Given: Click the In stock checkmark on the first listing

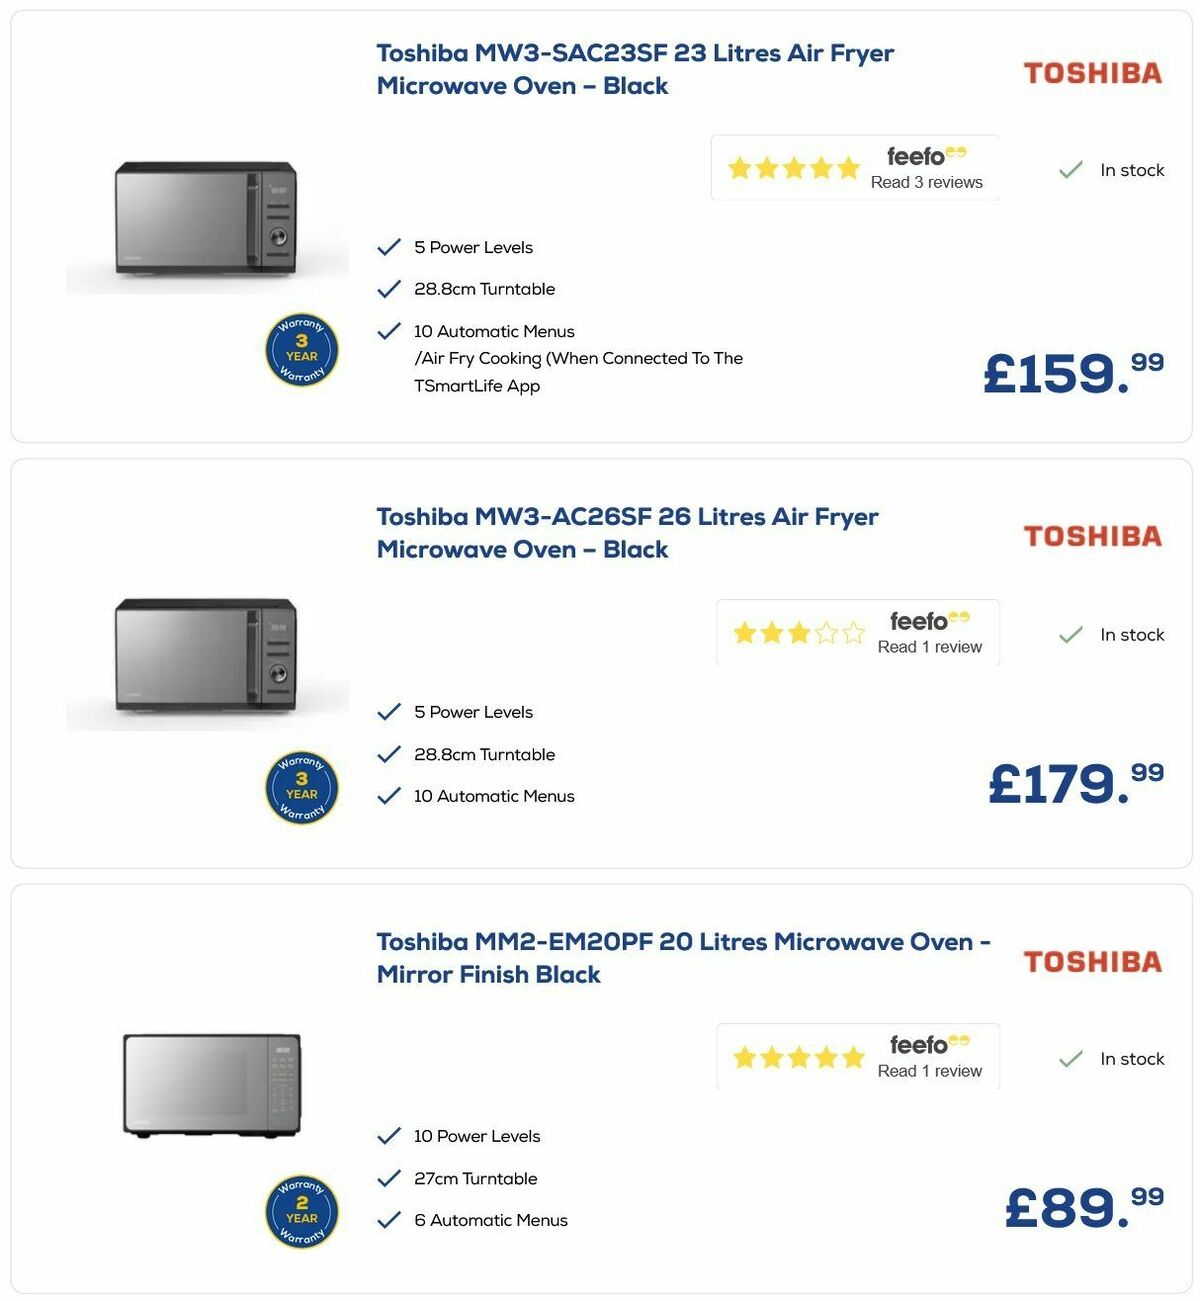Looking at the screenshot, I should pos(1070,169).
